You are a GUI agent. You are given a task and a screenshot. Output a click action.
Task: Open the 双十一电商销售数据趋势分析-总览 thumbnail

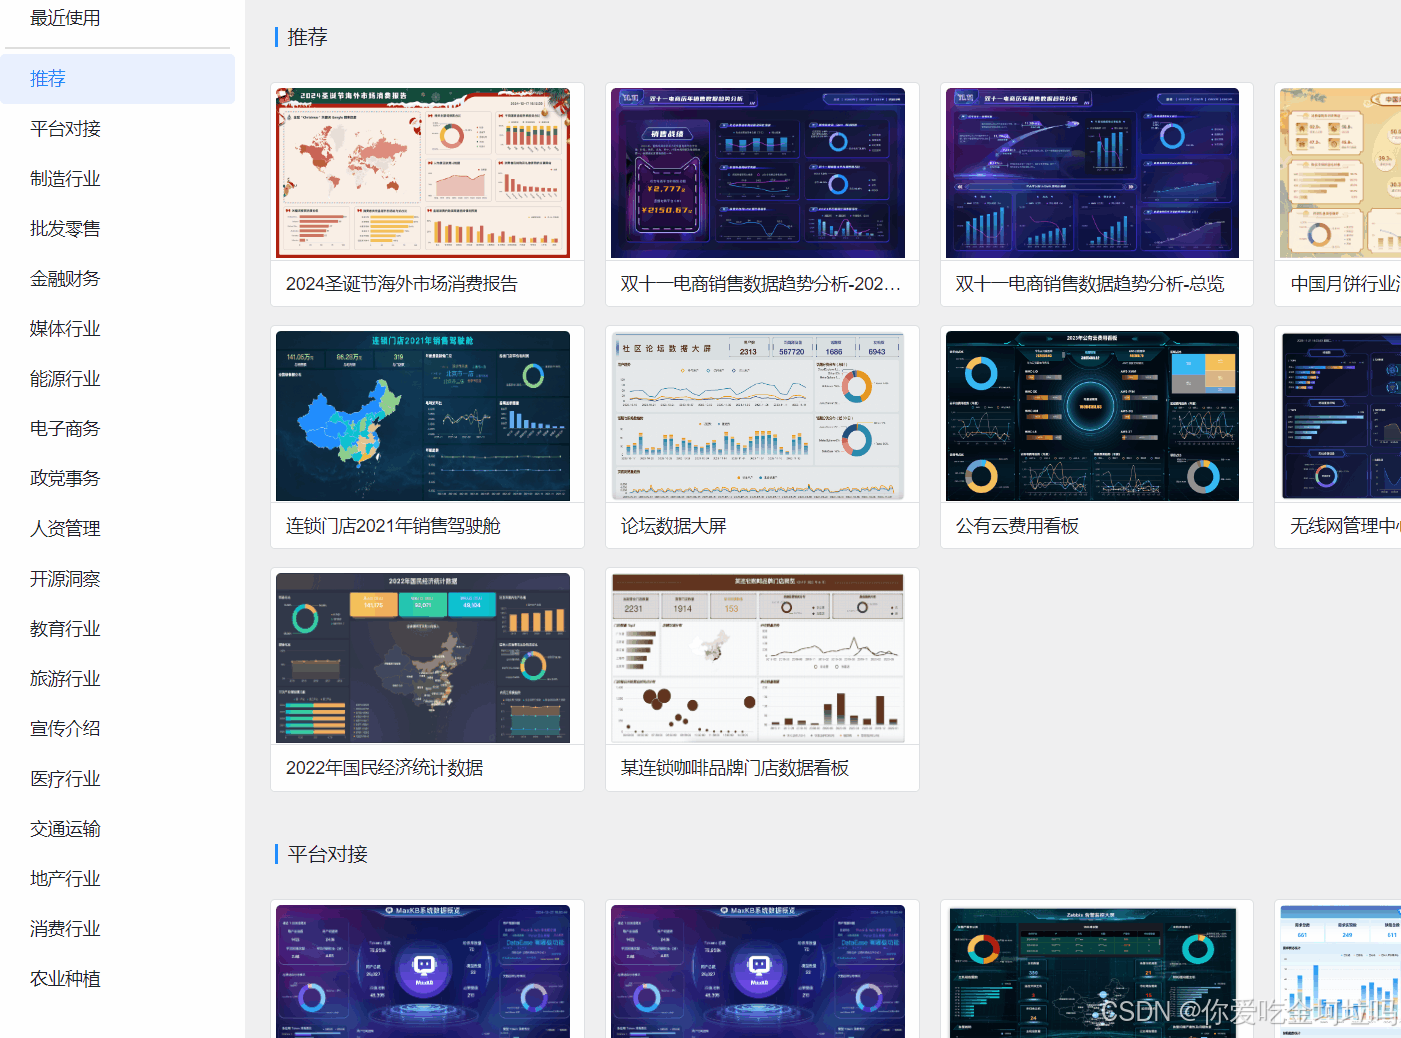pyautogui.click(x=1093, y=173)
